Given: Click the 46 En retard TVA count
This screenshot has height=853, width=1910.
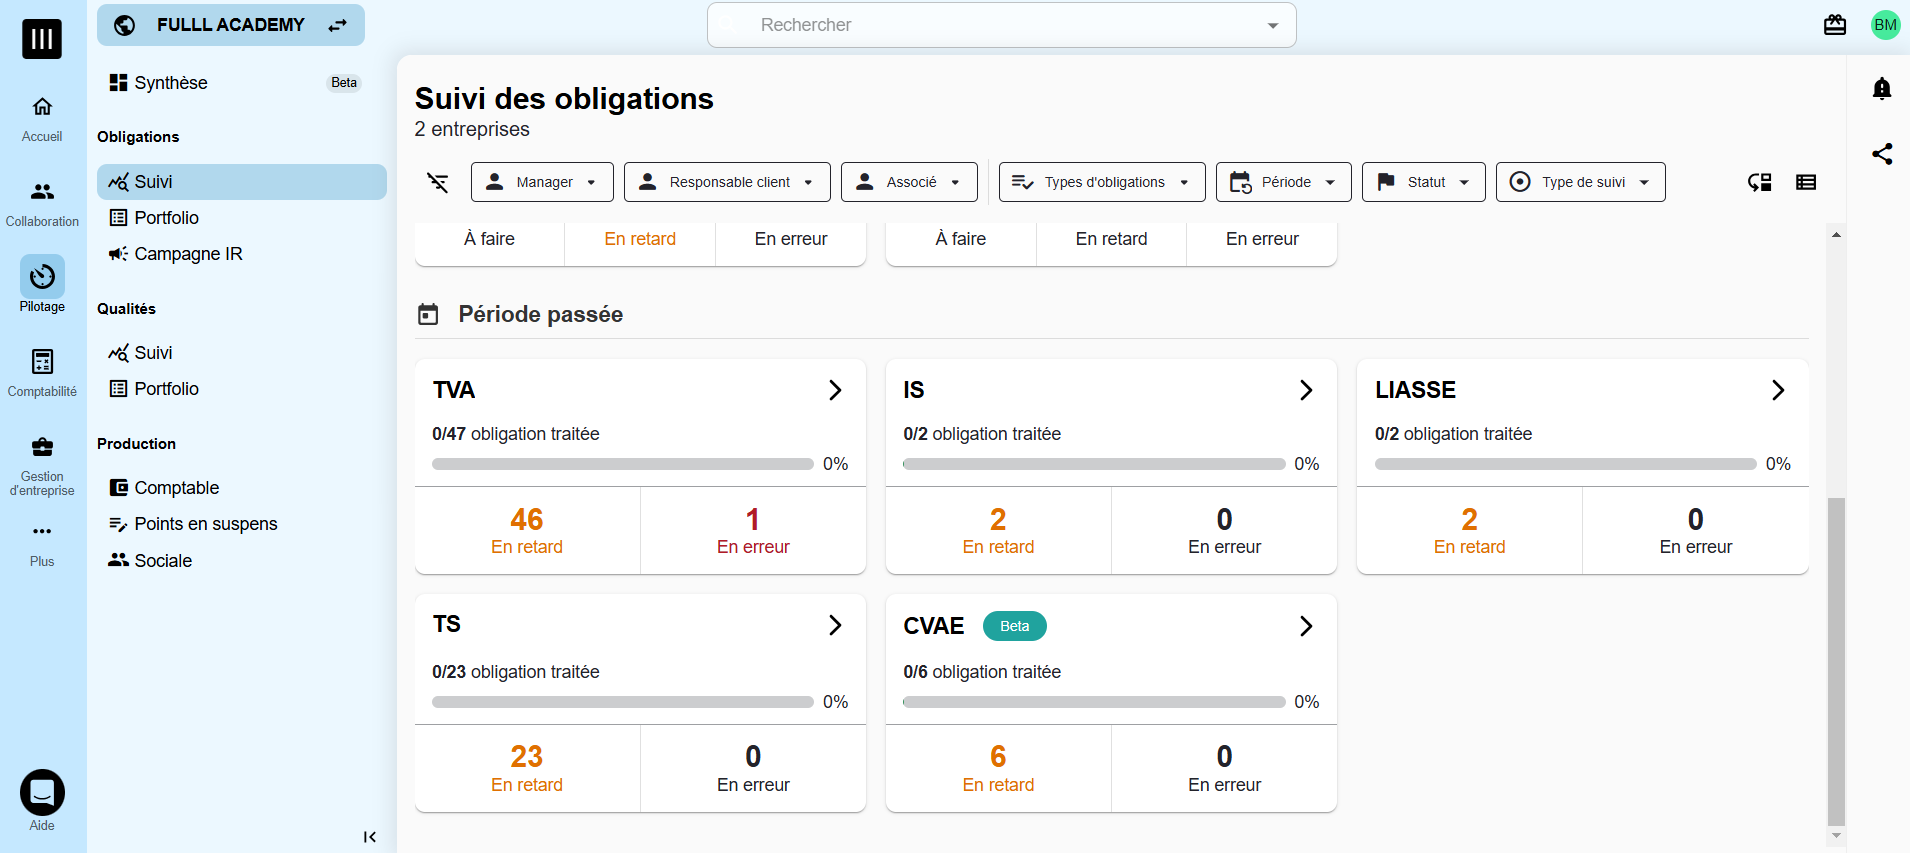Looking at the screenshot, I should point(527,530).
